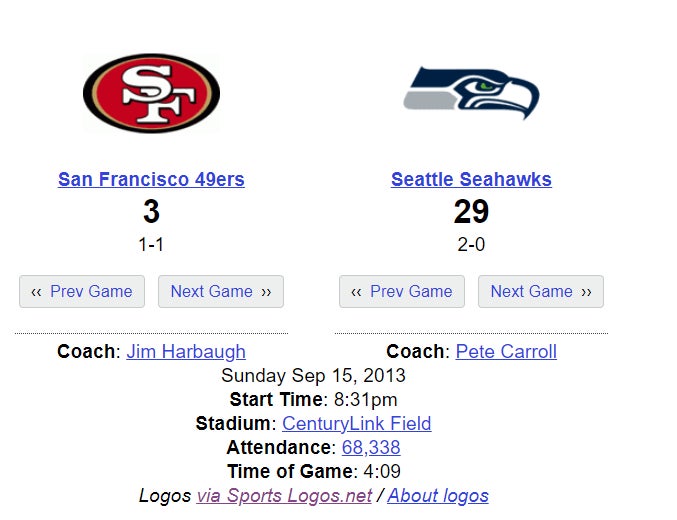Click the 49ers' 1-1 record
Image resolution: width=677 pixels, height=520 pixels.
coord(151,245)
